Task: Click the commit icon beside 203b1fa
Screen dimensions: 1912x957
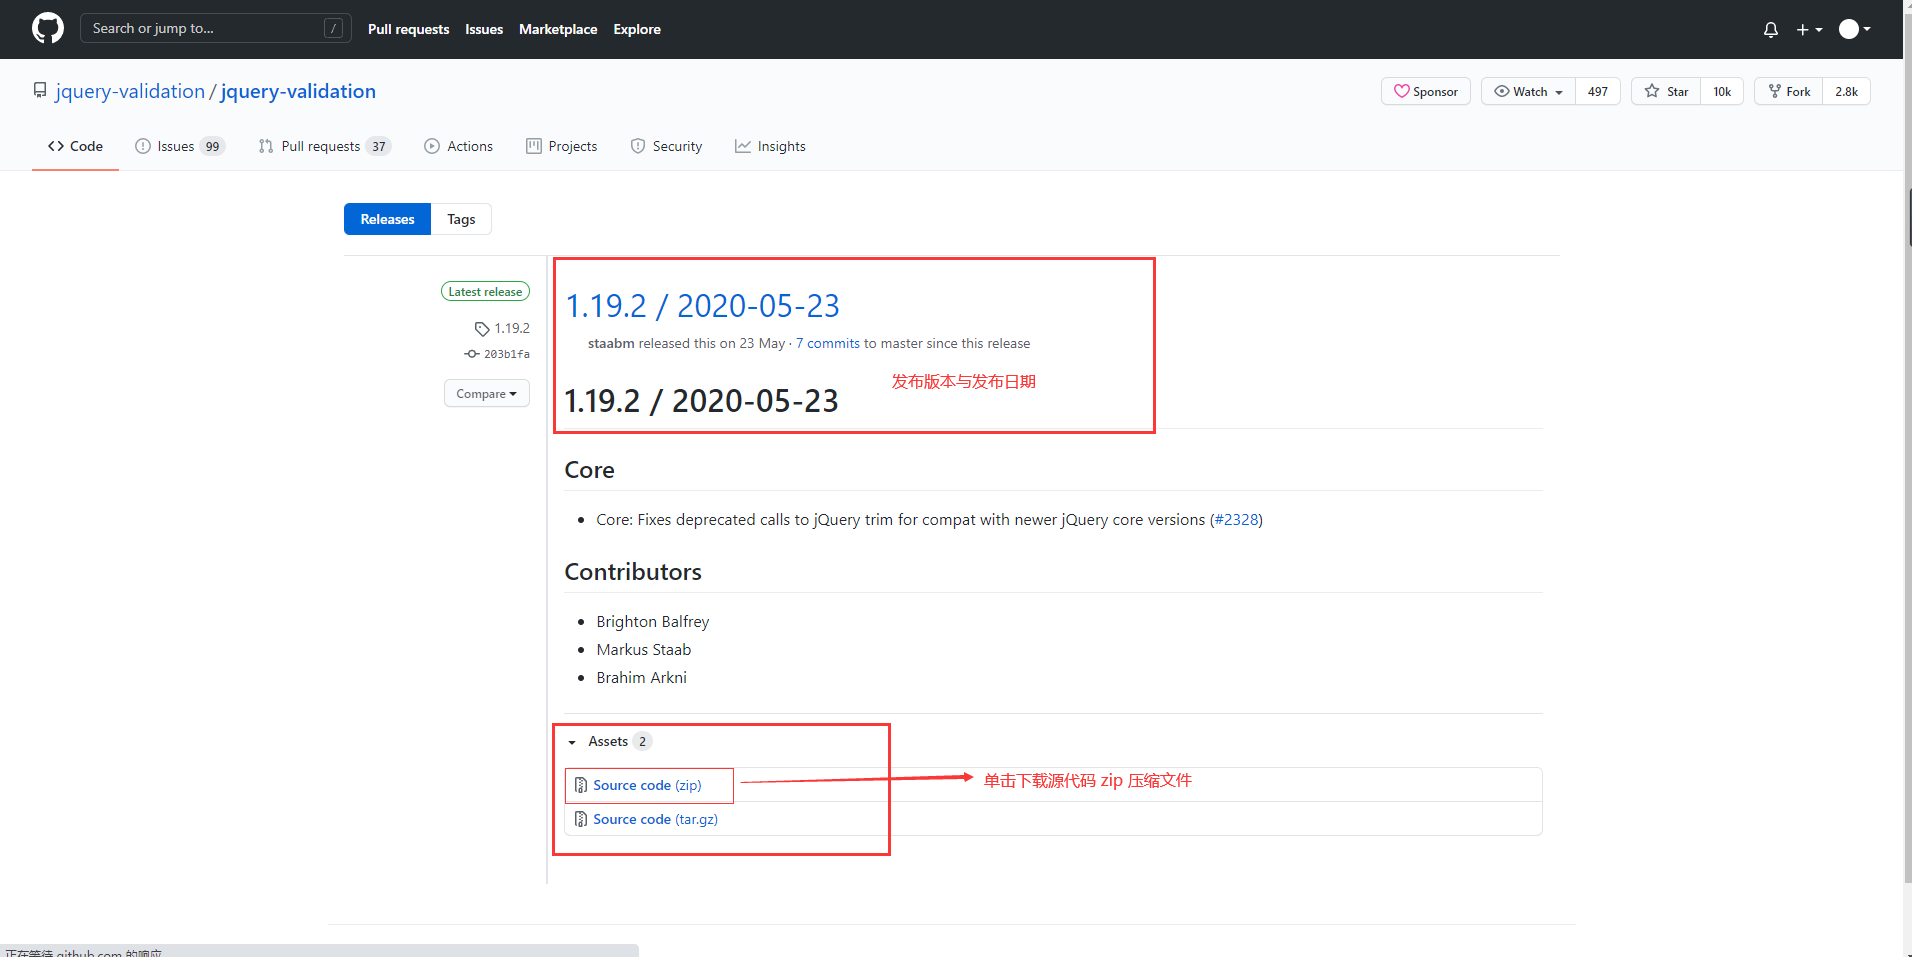Action: 472,354
